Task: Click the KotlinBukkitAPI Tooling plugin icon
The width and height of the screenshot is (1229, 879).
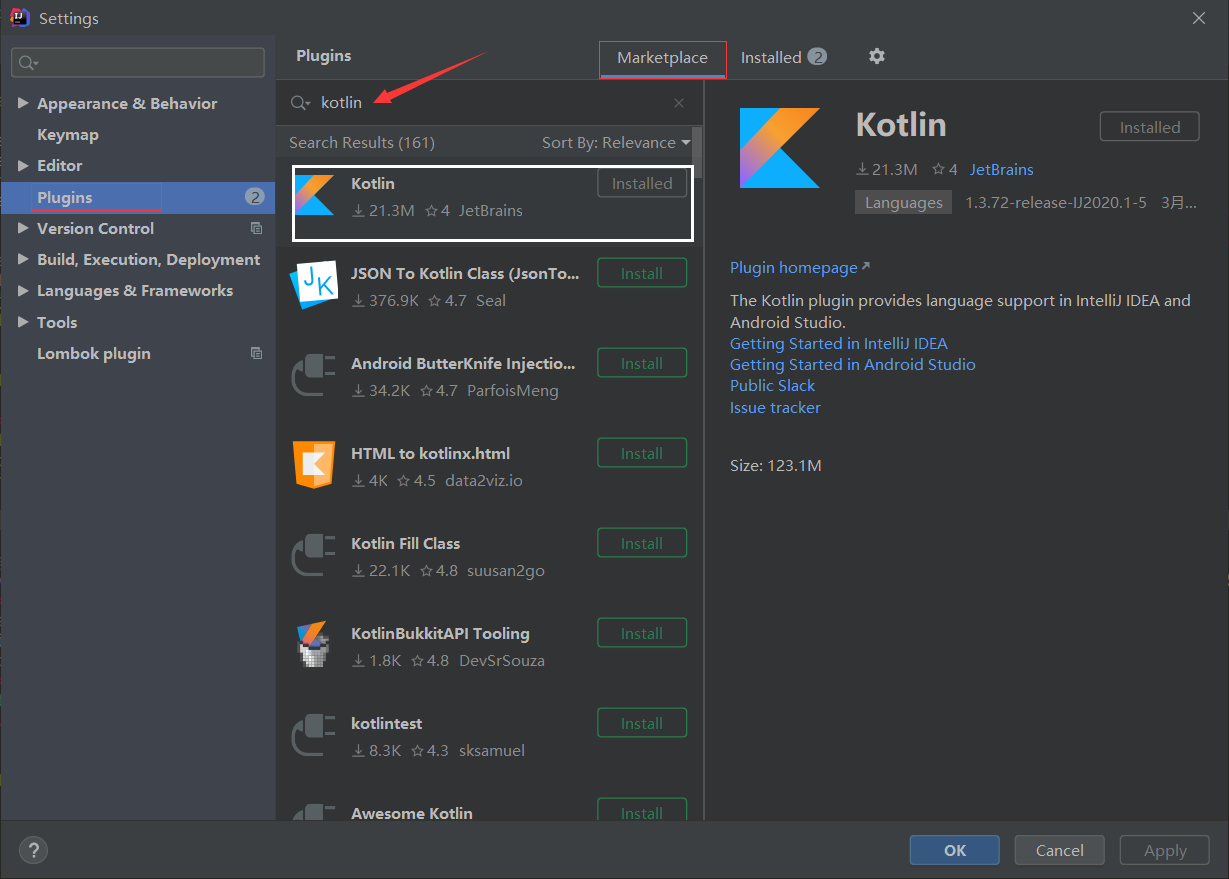Action: tap(314, 645)
